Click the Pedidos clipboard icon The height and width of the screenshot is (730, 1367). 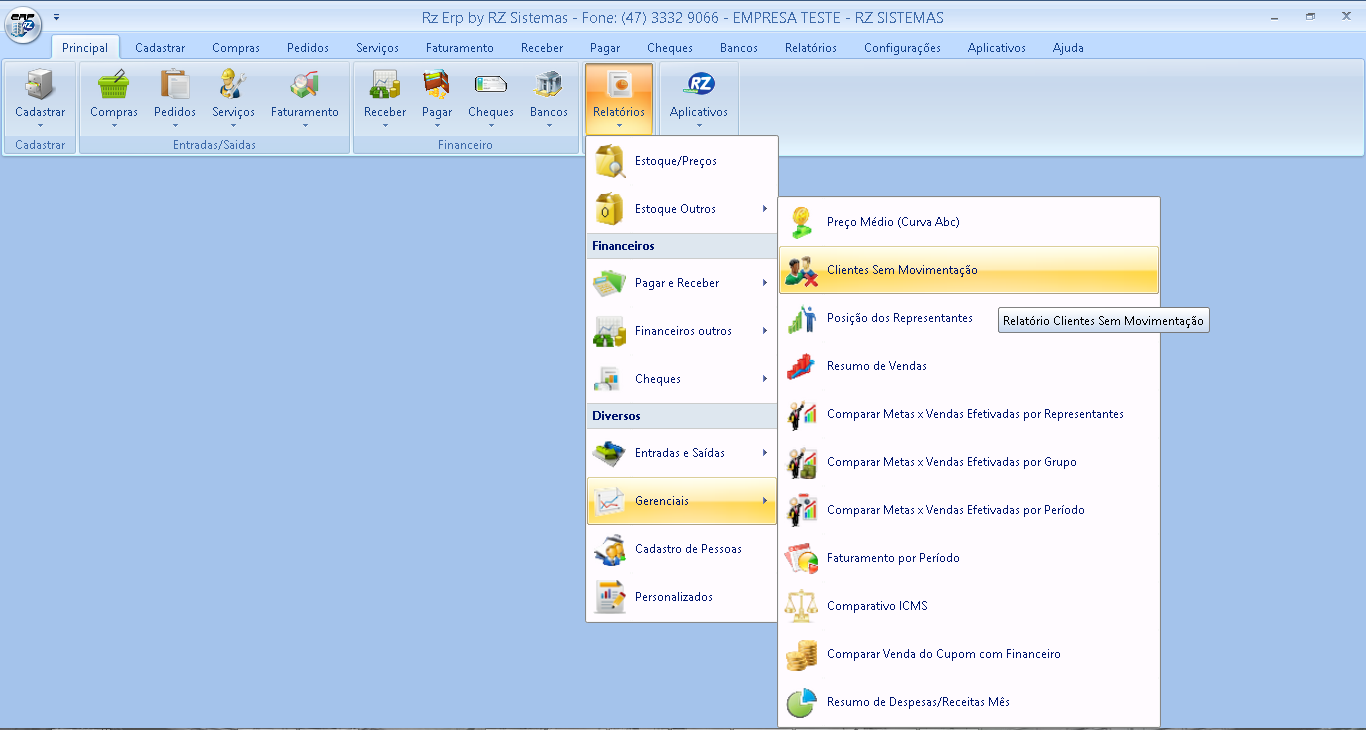pyautogui.click(x=175, y=85)
